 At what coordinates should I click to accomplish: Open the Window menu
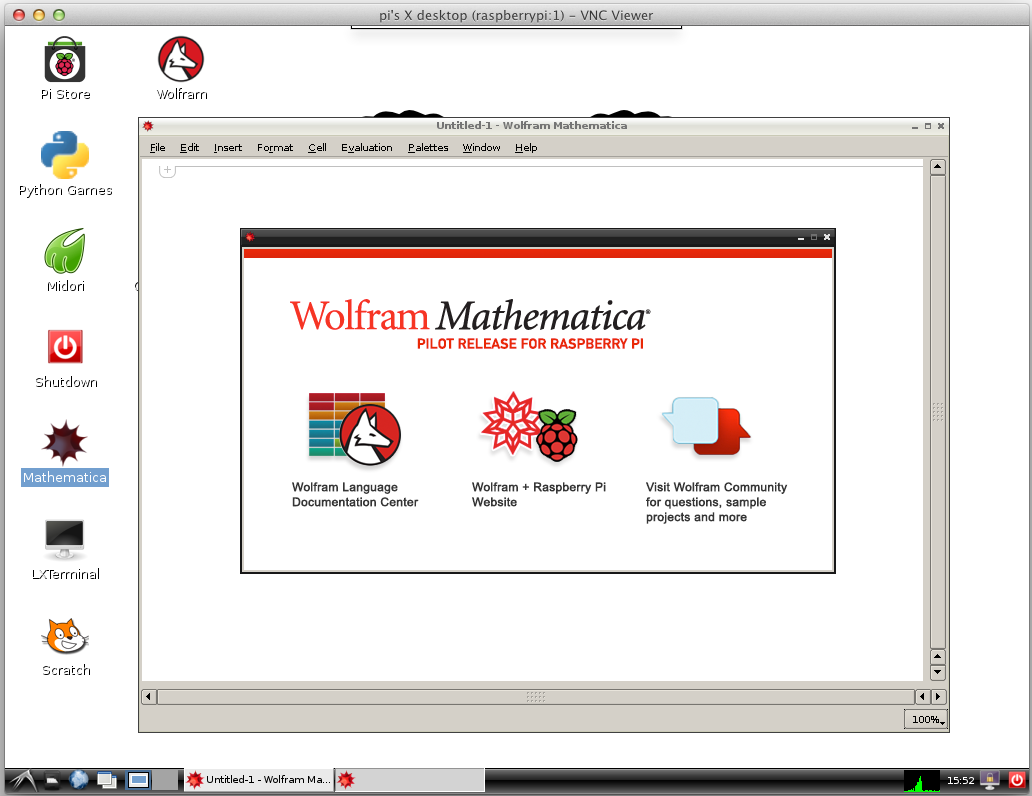pos(481,147)
